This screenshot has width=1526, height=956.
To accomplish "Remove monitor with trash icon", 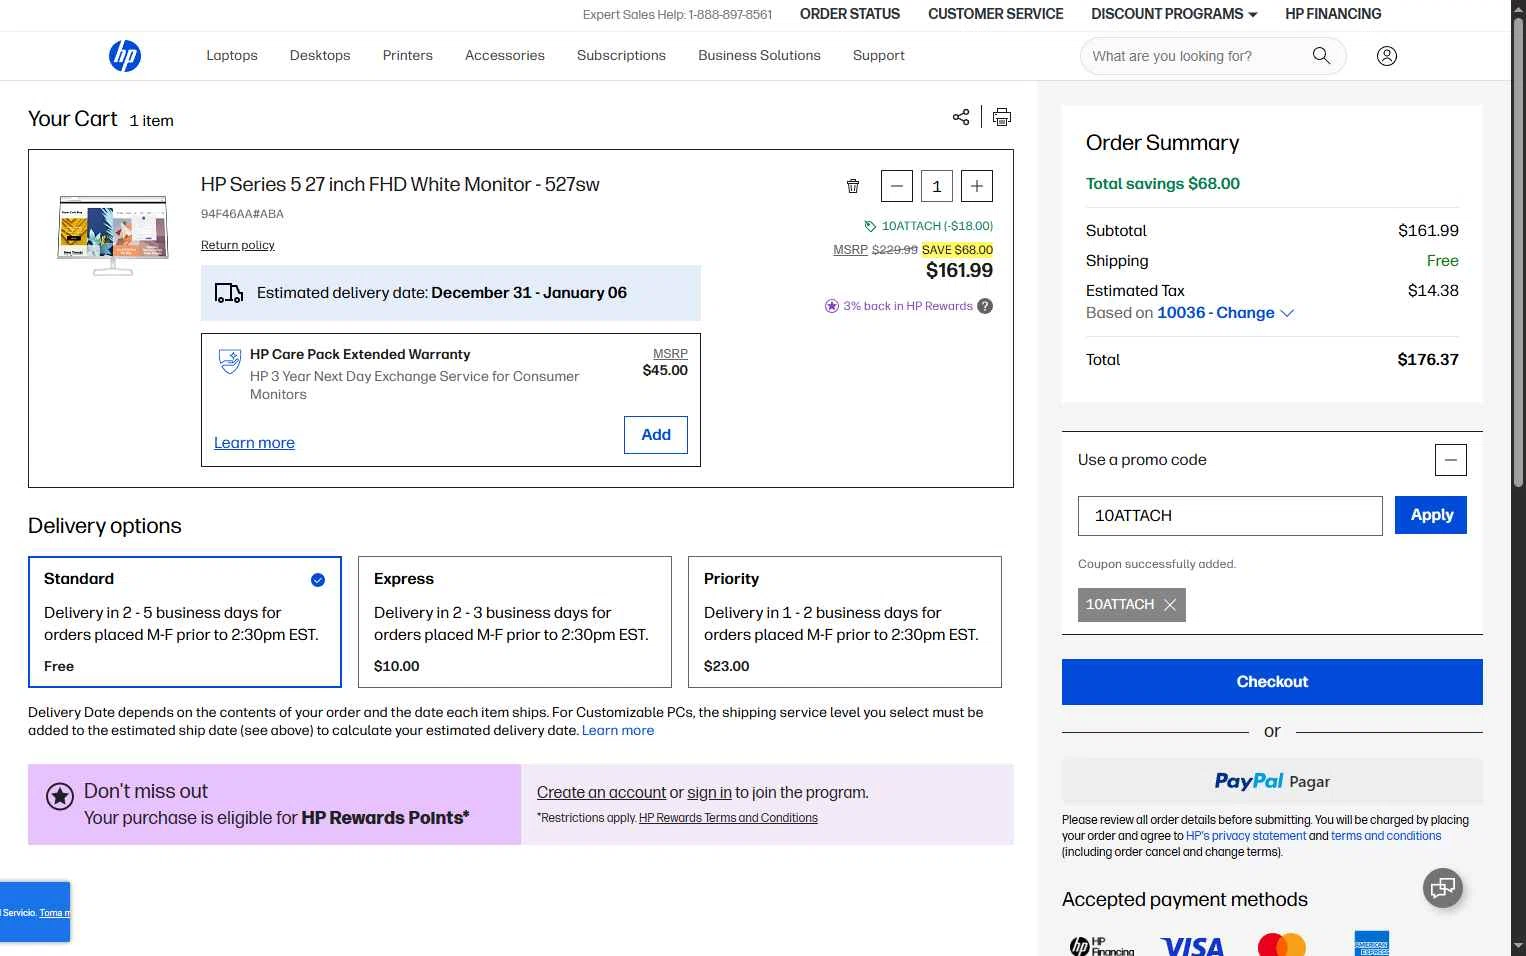I will click(853, 186).
